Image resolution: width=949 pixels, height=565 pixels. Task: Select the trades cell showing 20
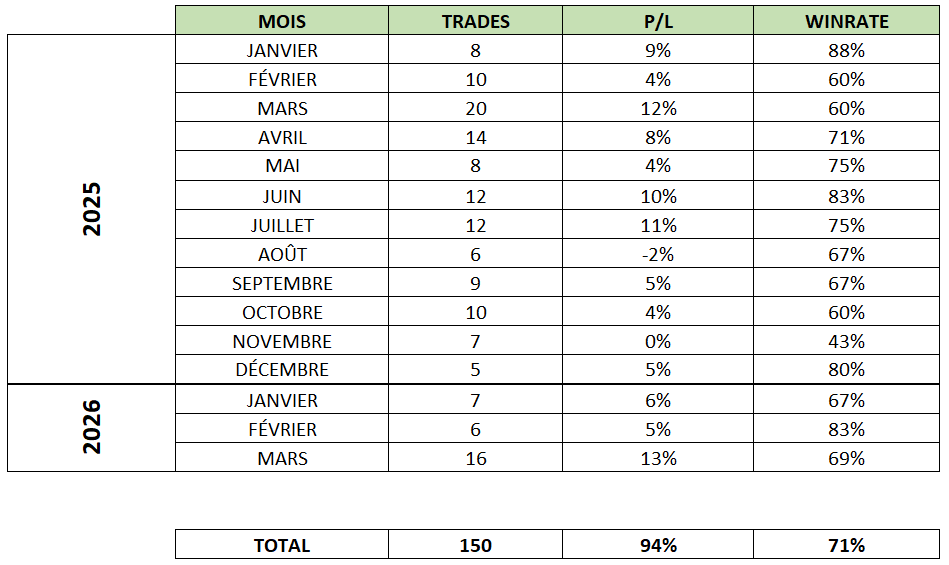[475, 109]
